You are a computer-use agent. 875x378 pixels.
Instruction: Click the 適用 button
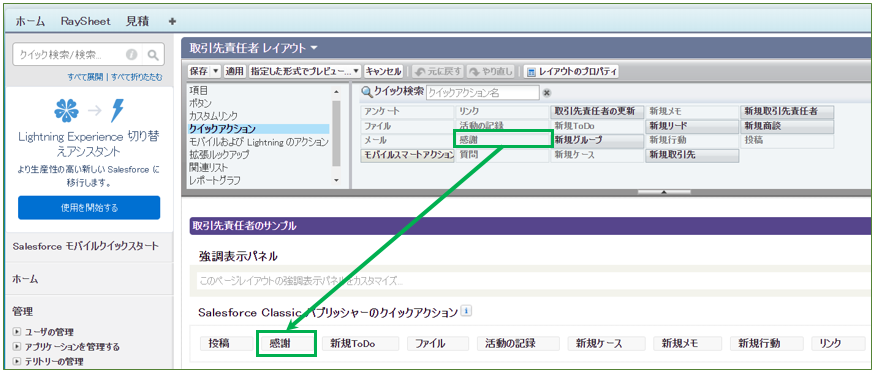[235, 71]
